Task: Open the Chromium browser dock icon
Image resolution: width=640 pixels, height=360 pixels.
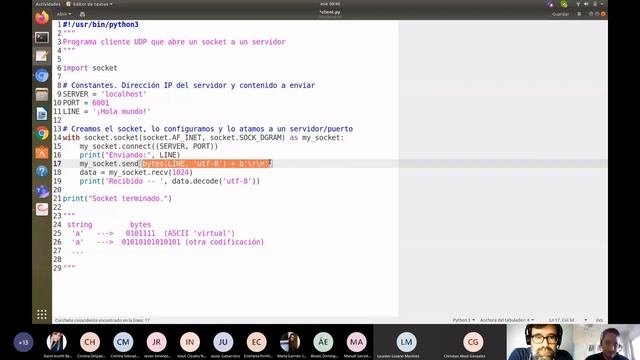Action: 42,76
